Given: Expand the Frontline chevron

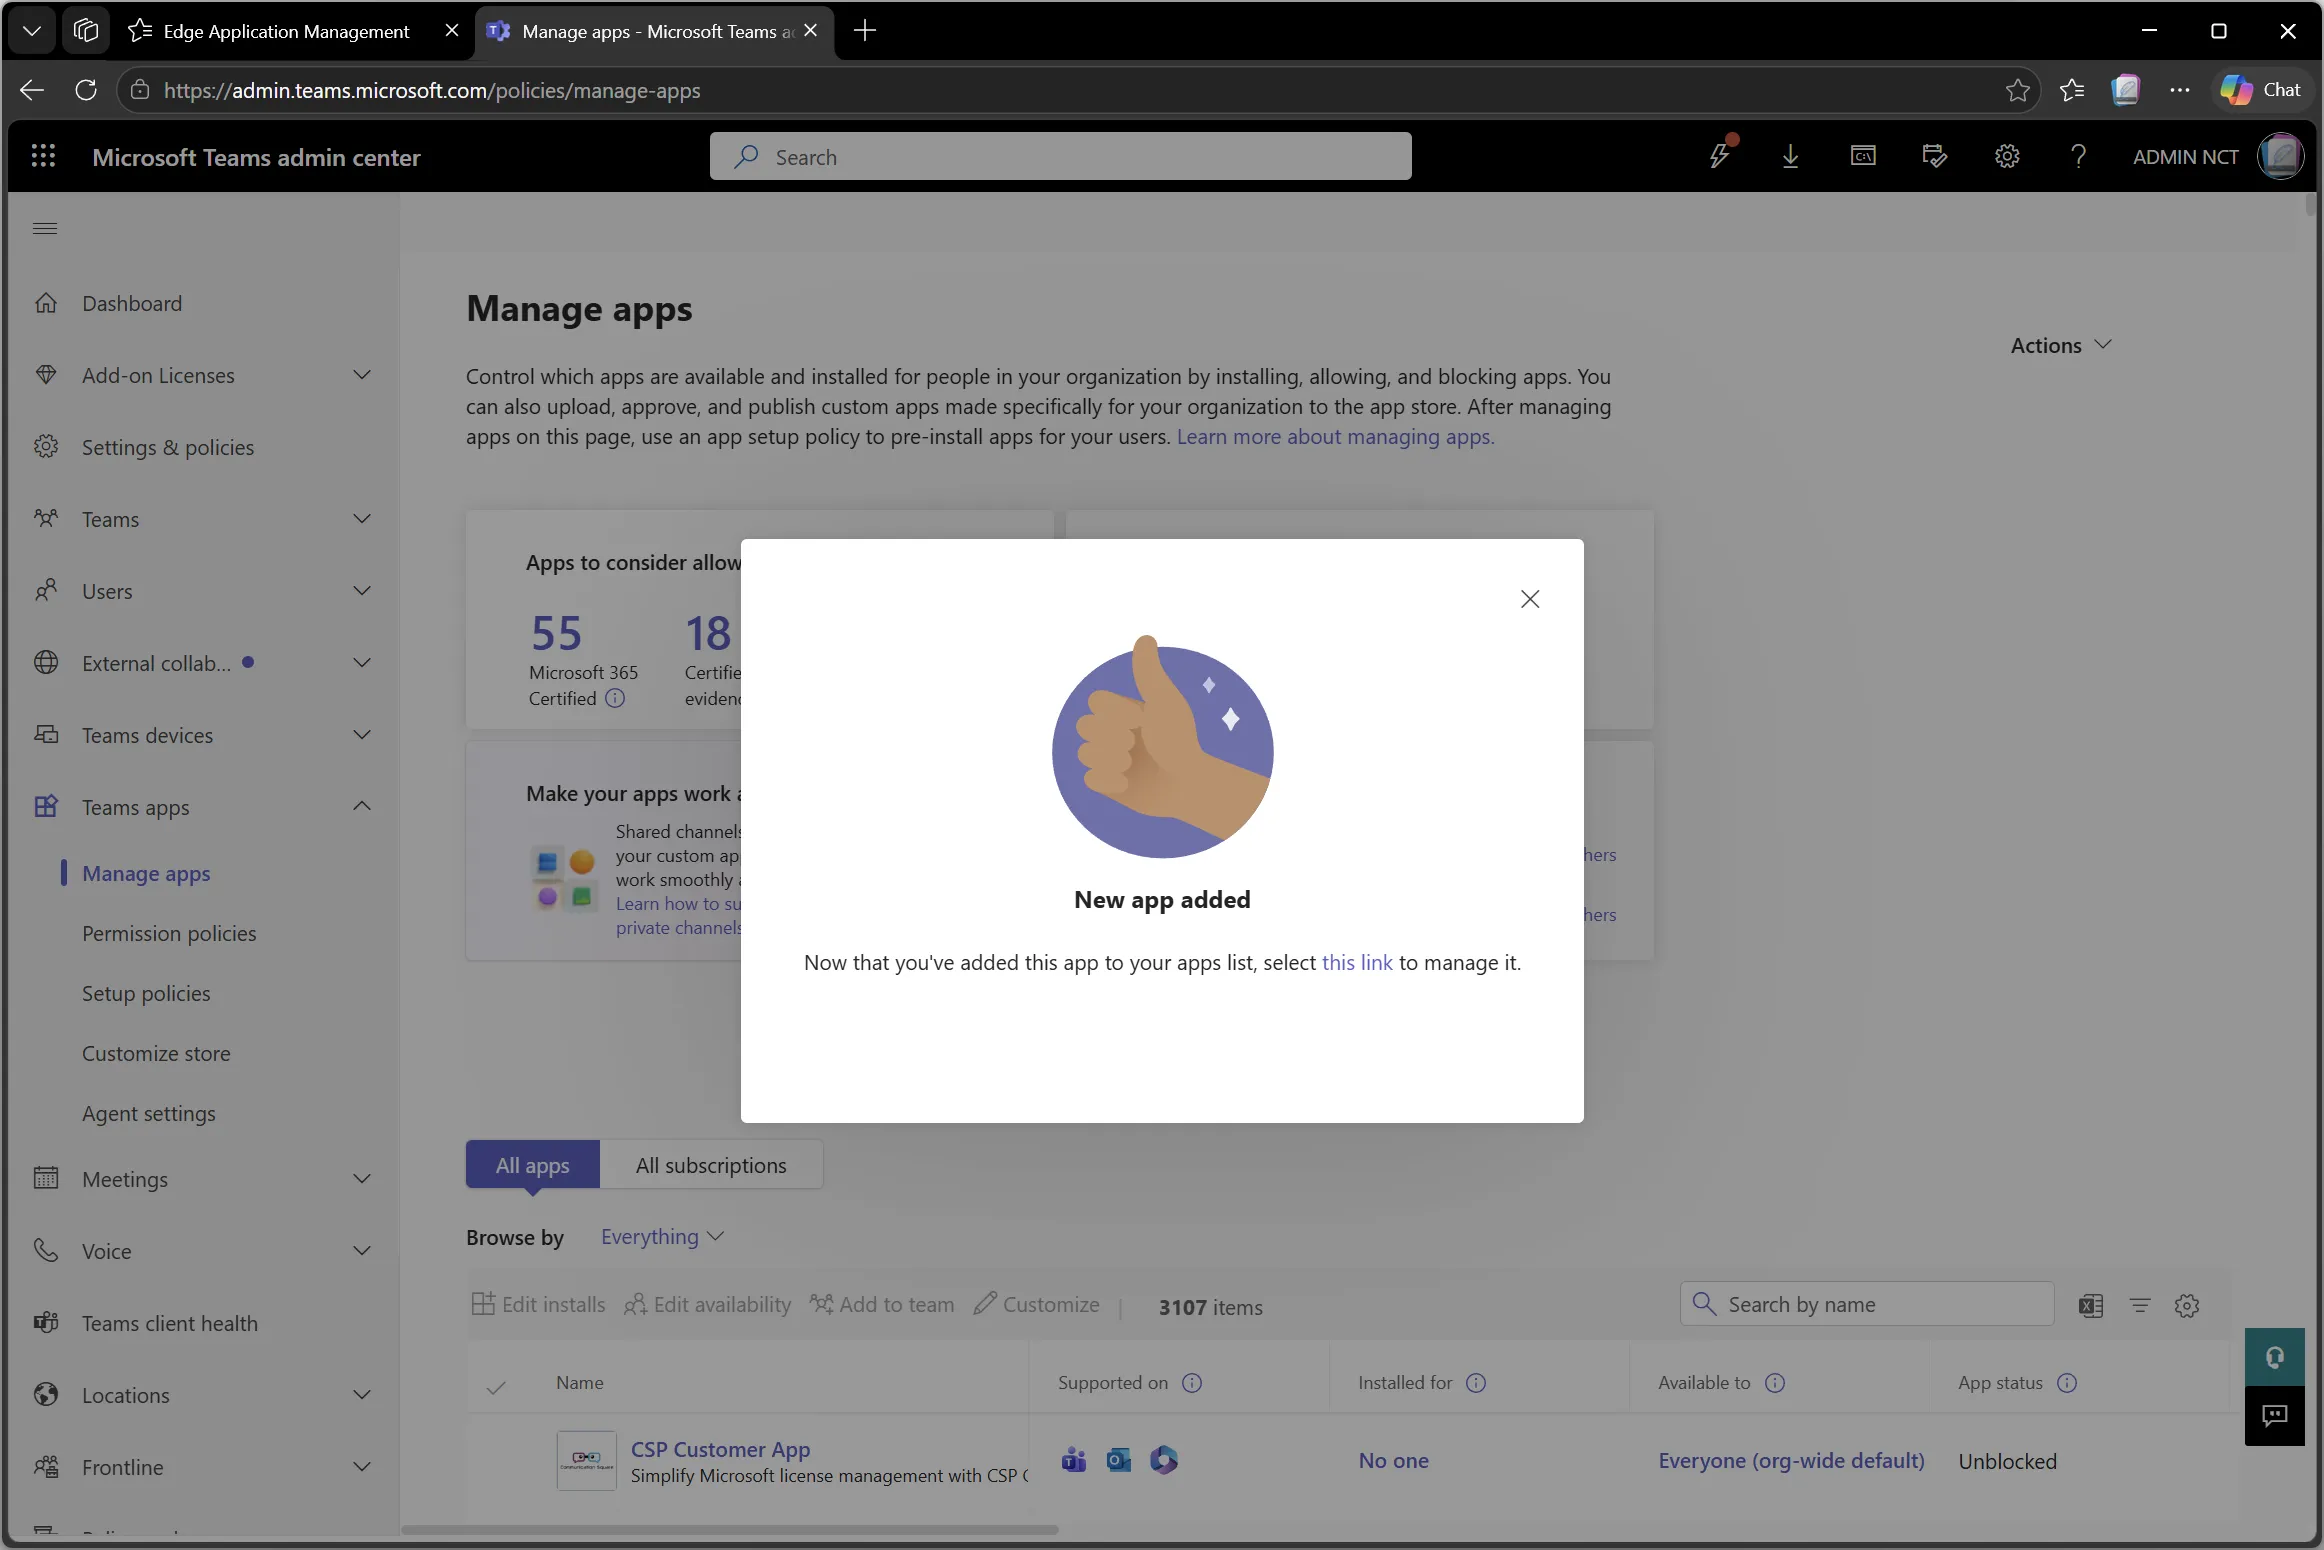Looking at the screenshot, I should click(x=362, y=1467).
